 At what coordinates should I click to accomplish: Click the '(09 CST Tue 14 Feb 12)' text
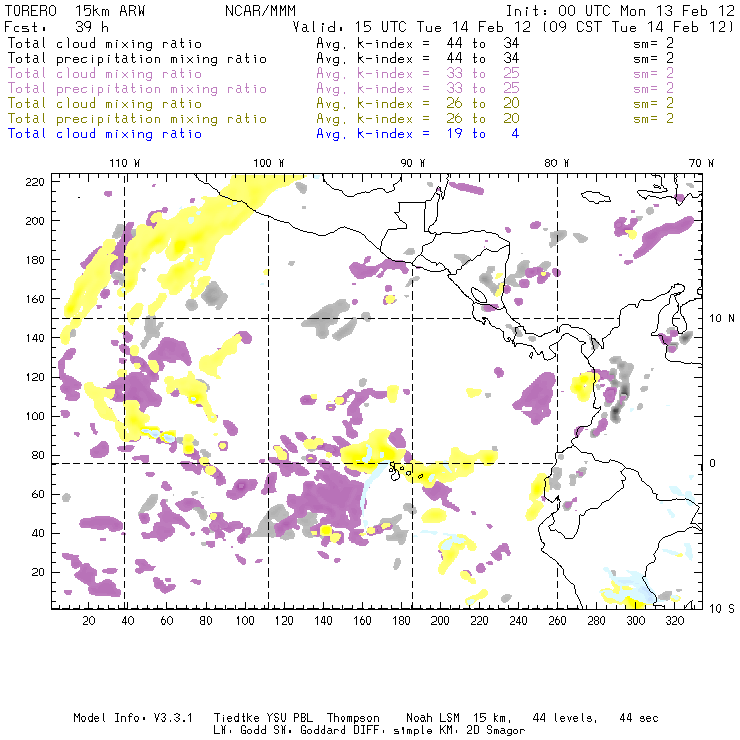point(638,27)
